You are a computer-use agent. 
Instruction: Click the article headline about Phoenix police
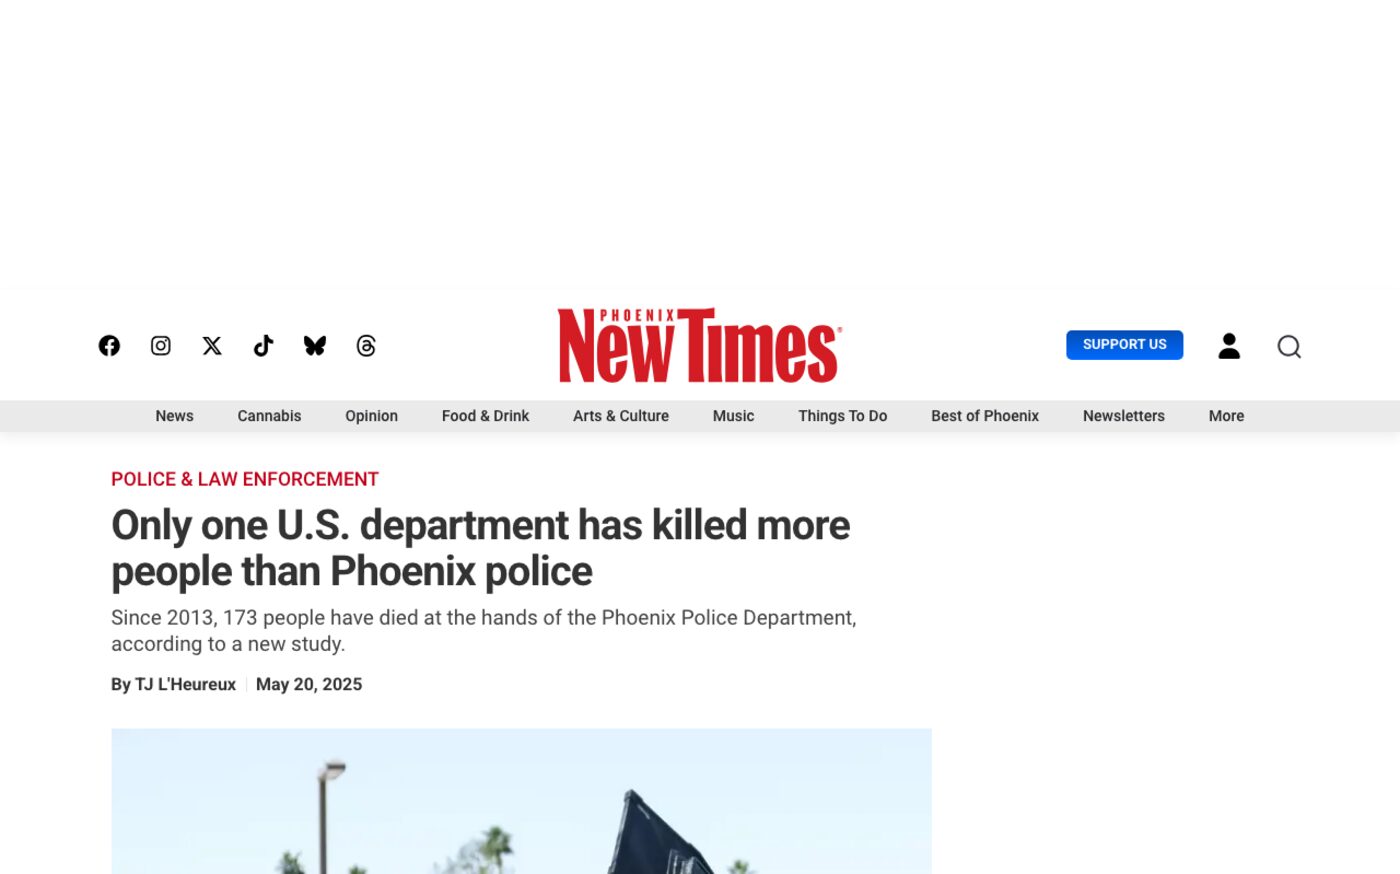point(480,548)
